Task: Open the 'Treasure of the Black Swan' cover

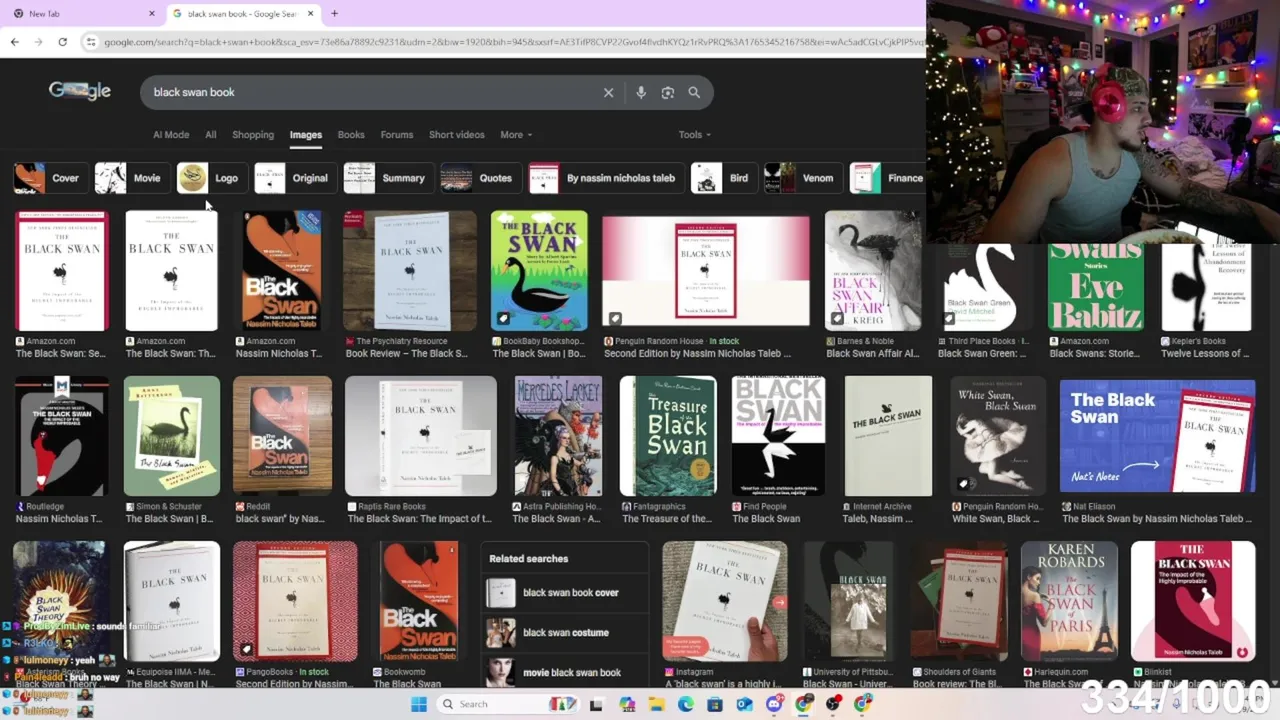Action: [668, 436]
